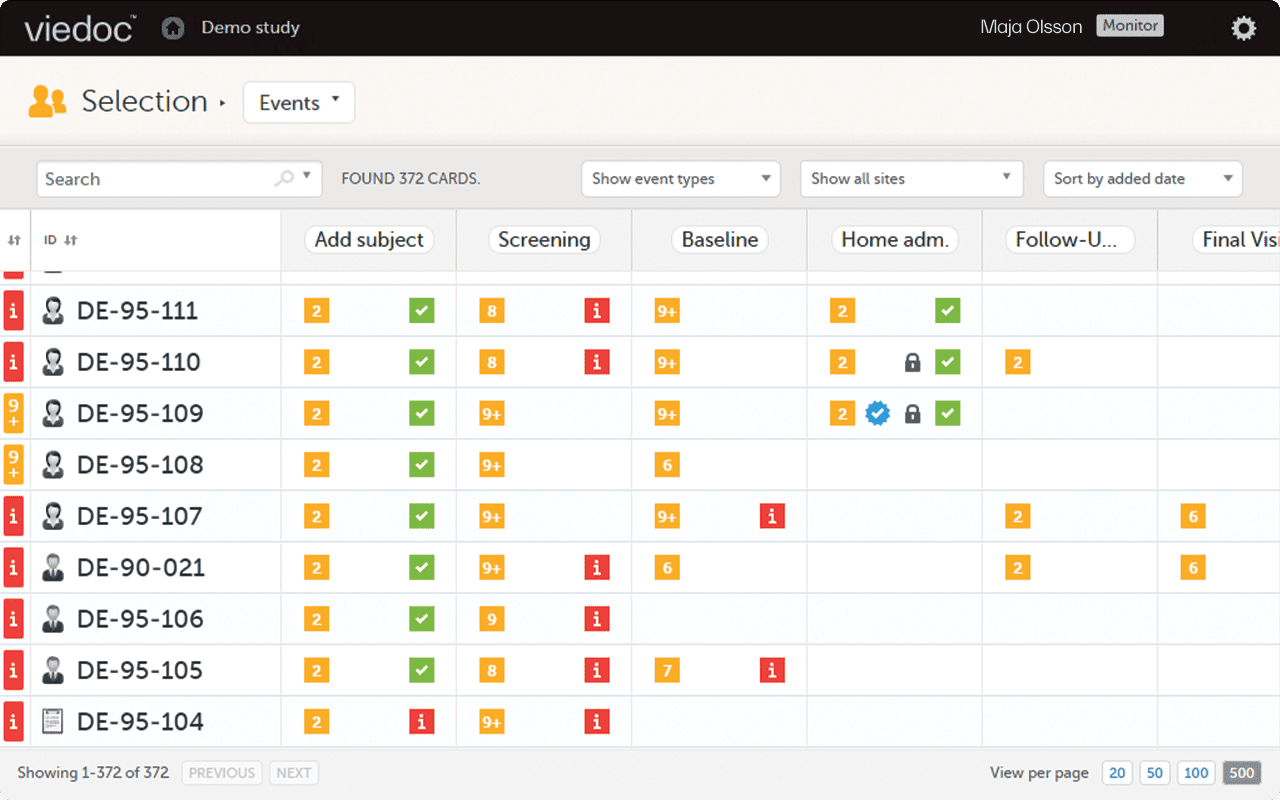Image resolution: width=1280 pixels, height=800 pixels.
Task: Click the ID column sort arrows
Action: pyautogui.click(x=70, y=240)
